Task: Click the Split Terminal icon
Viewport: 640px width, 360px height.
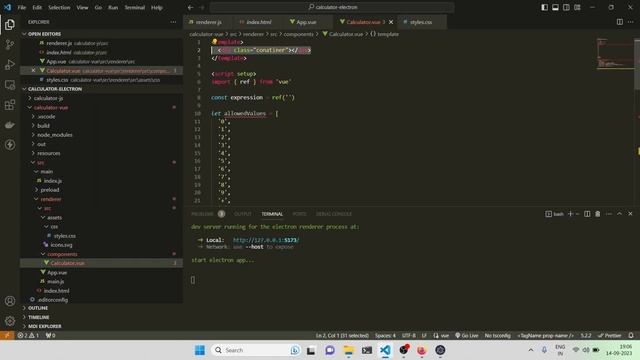Action: click(x=587, y=214)
